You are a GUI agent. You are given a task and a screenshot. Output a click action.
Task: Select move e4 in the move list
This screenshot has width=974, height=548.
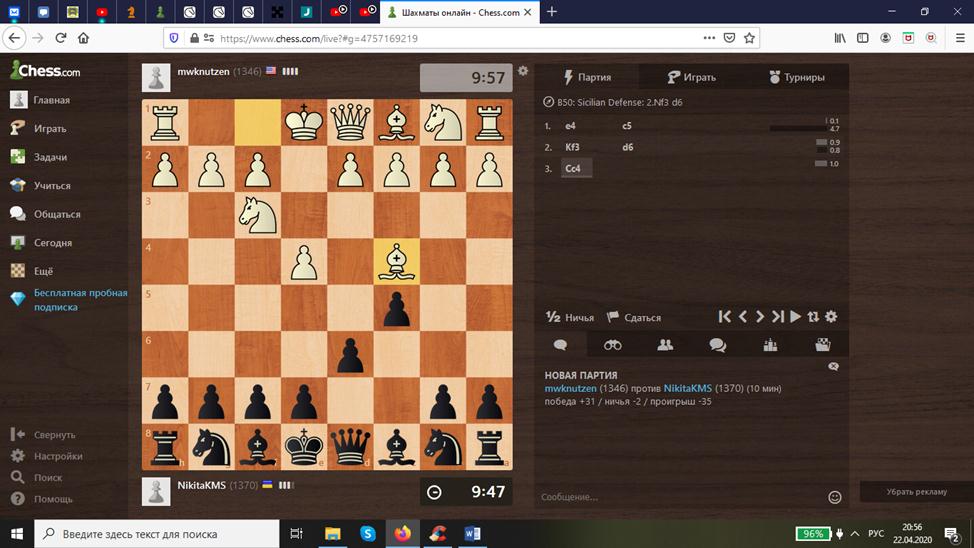(x=570, y=126)
